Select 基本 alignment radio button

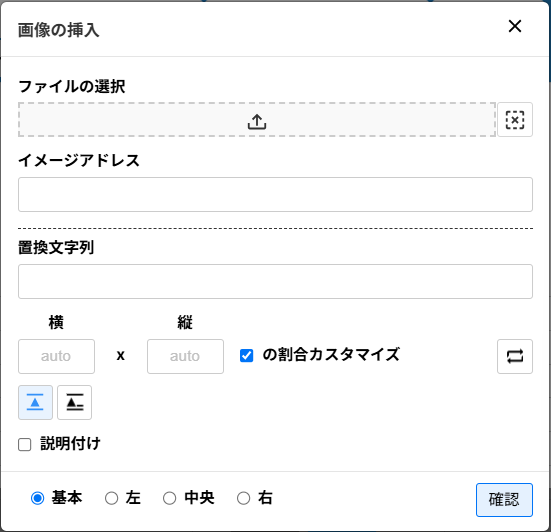(37, 498)
